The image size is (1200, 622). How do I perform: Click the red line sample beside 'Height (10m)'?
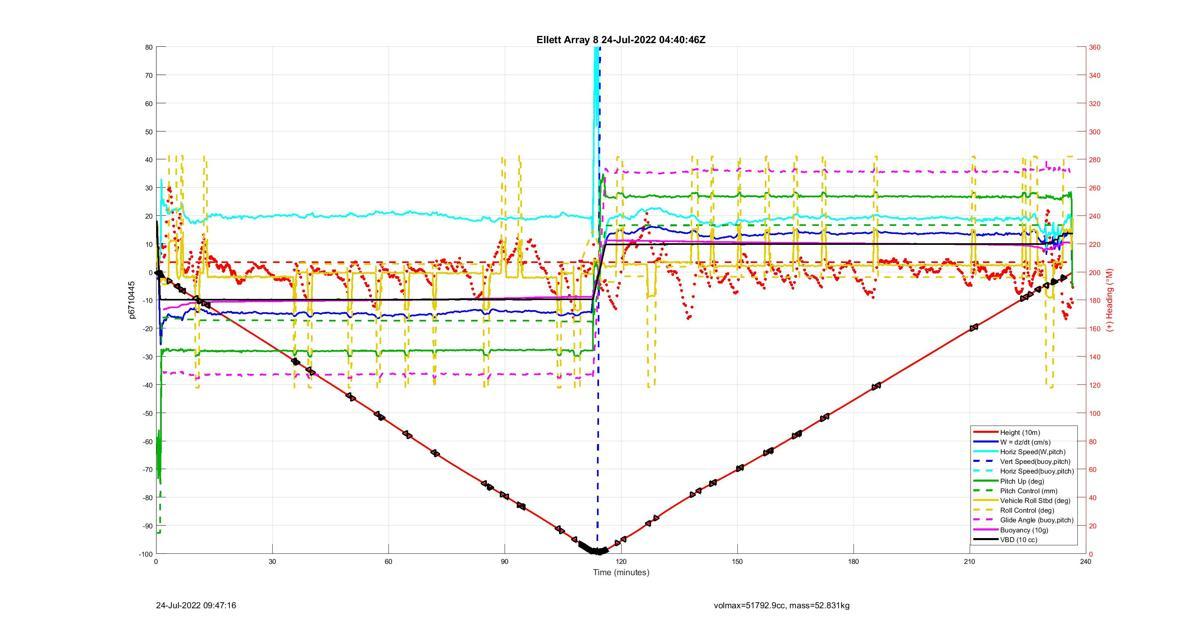(985, 432)
